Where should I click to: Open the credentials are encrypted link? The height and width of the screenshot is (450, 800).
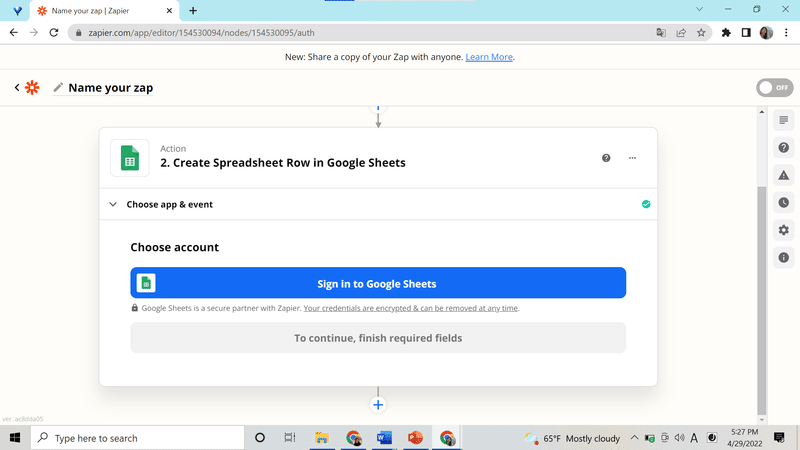pos(411,308)
